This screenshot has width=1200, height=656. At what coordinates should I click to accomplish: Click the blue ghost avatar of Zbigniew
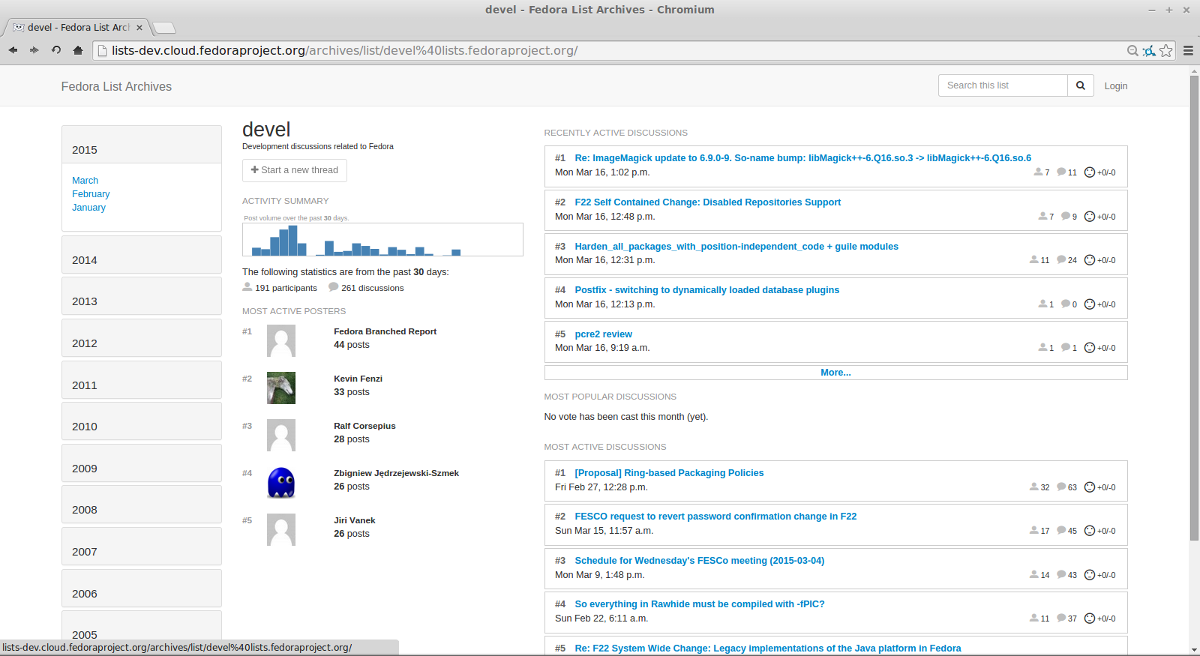[281, 482]
